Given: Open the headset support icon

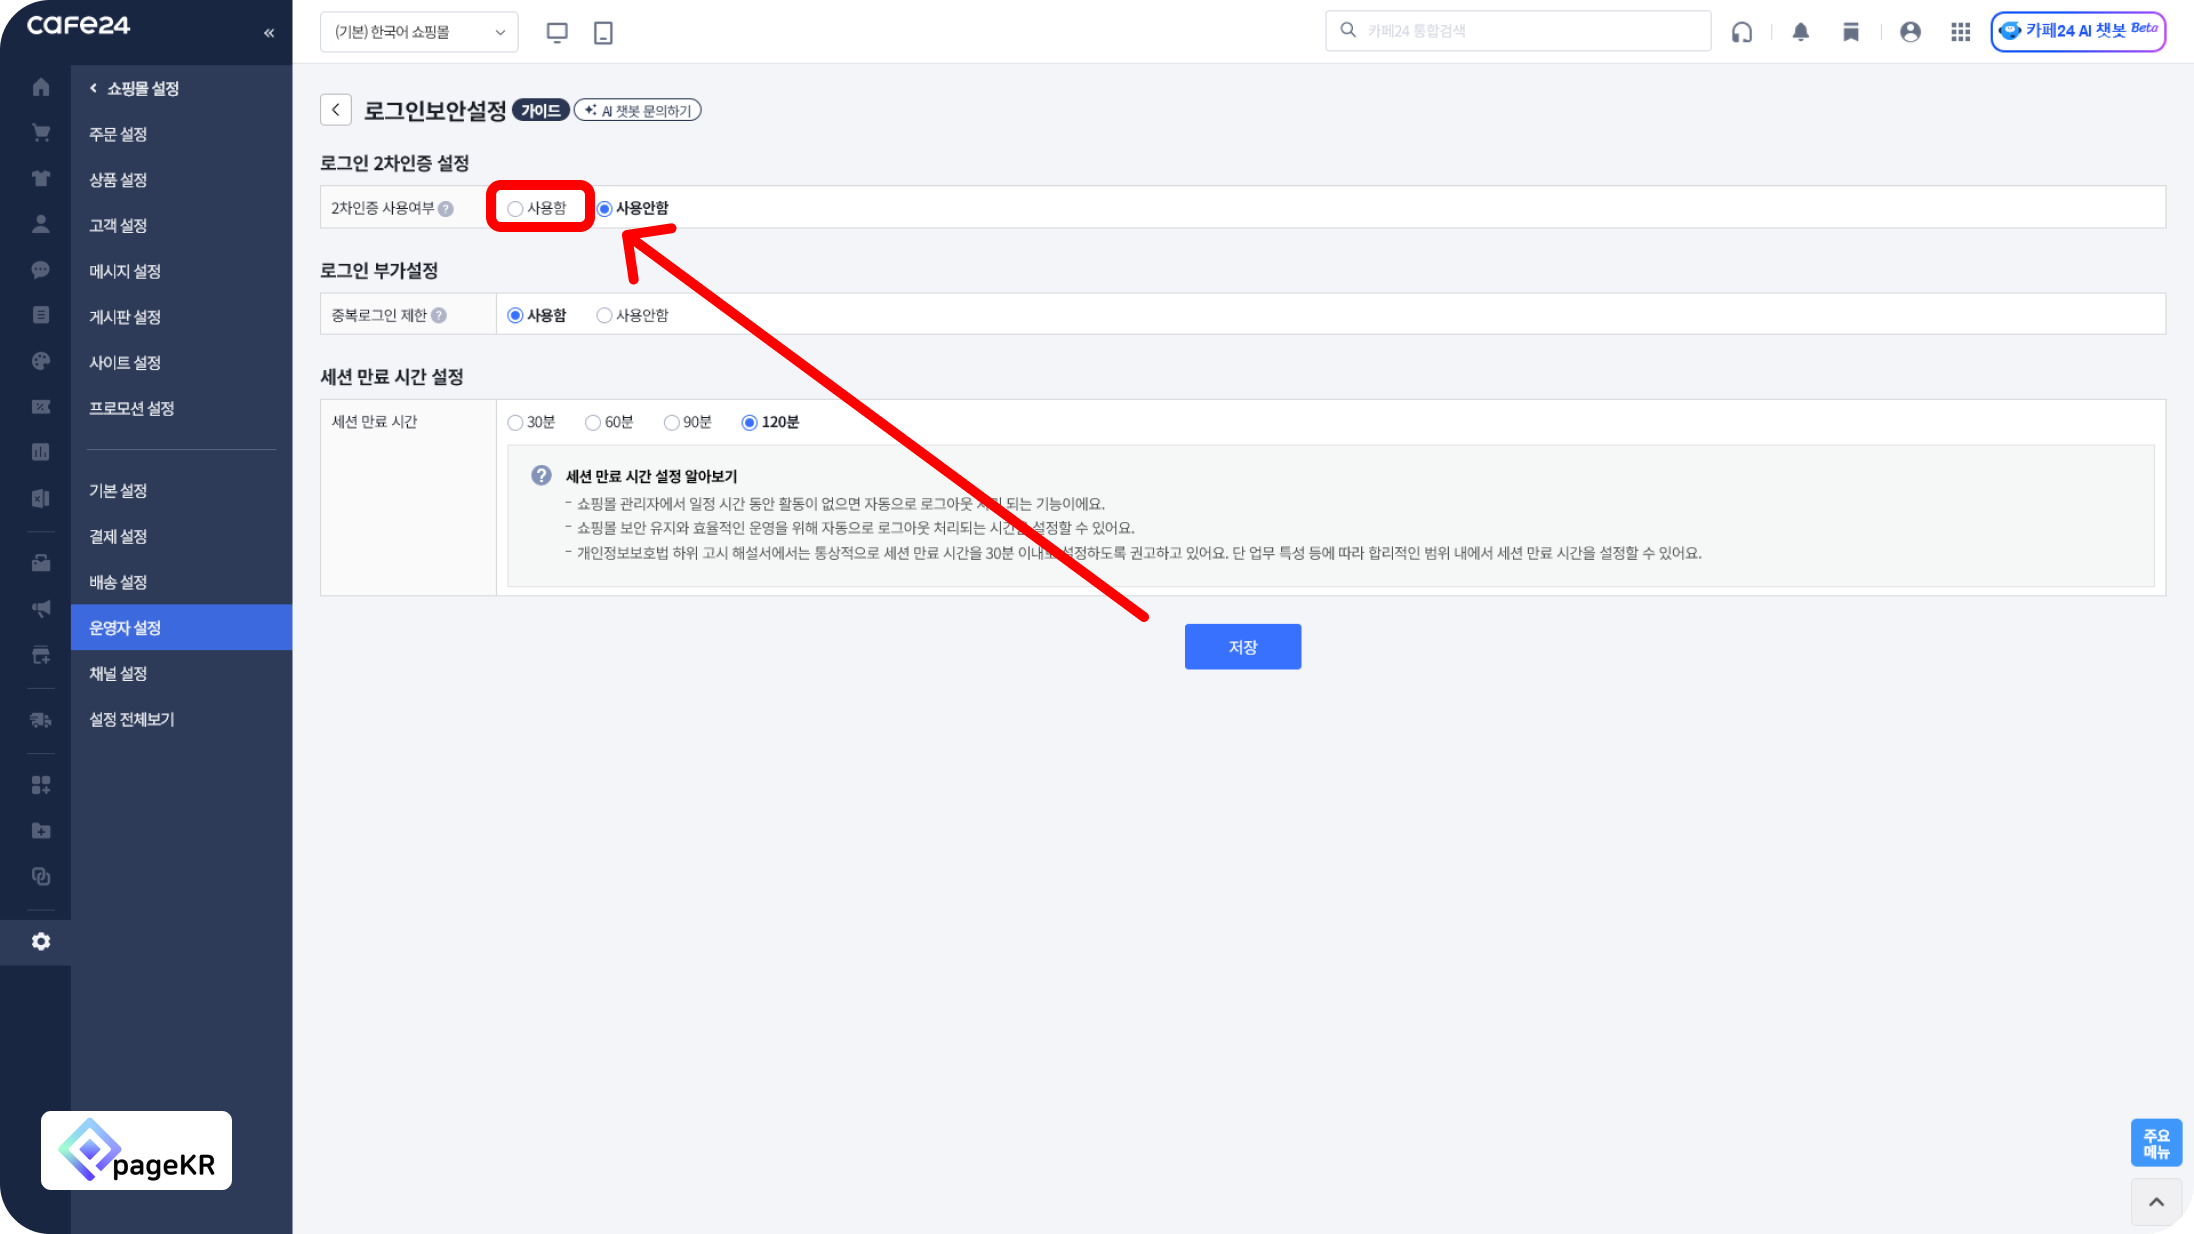Looking at the screenshot, I should click(x=1742, y=32).
